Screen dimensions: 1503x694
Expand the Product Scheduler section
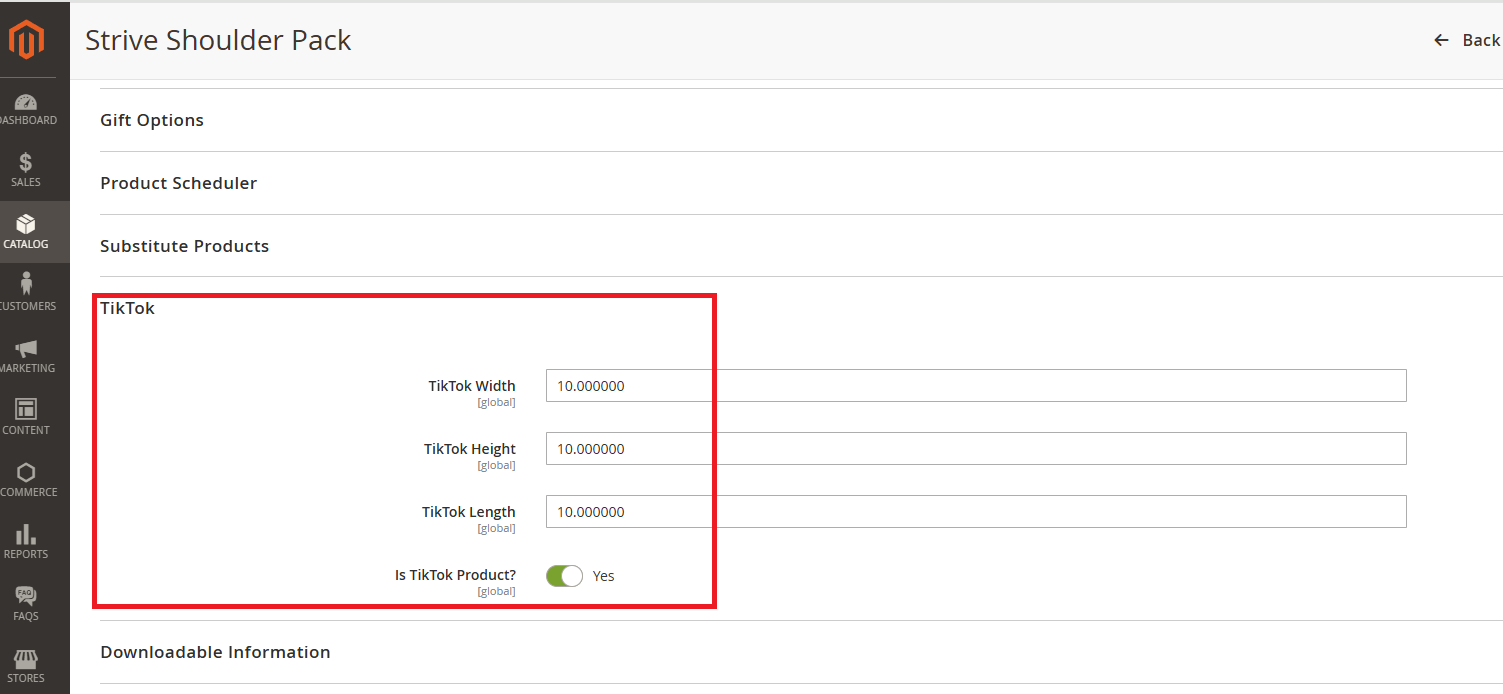[x=179, y=183]
